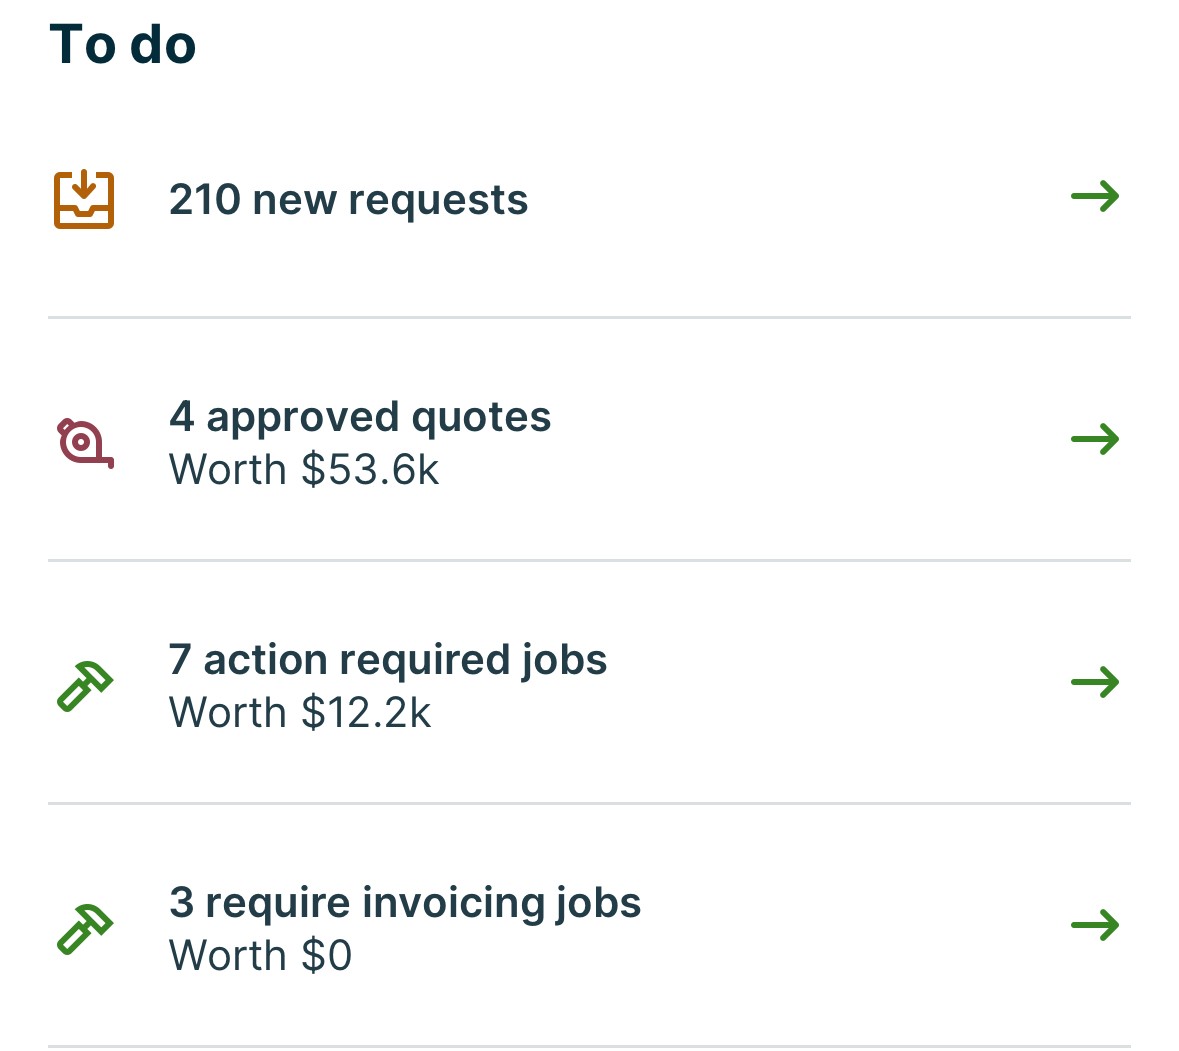This screenshot has height=1051, width=1179.
Task: Click the 'Worth $53.6k' subtitle text
Action: coord(304,470)
